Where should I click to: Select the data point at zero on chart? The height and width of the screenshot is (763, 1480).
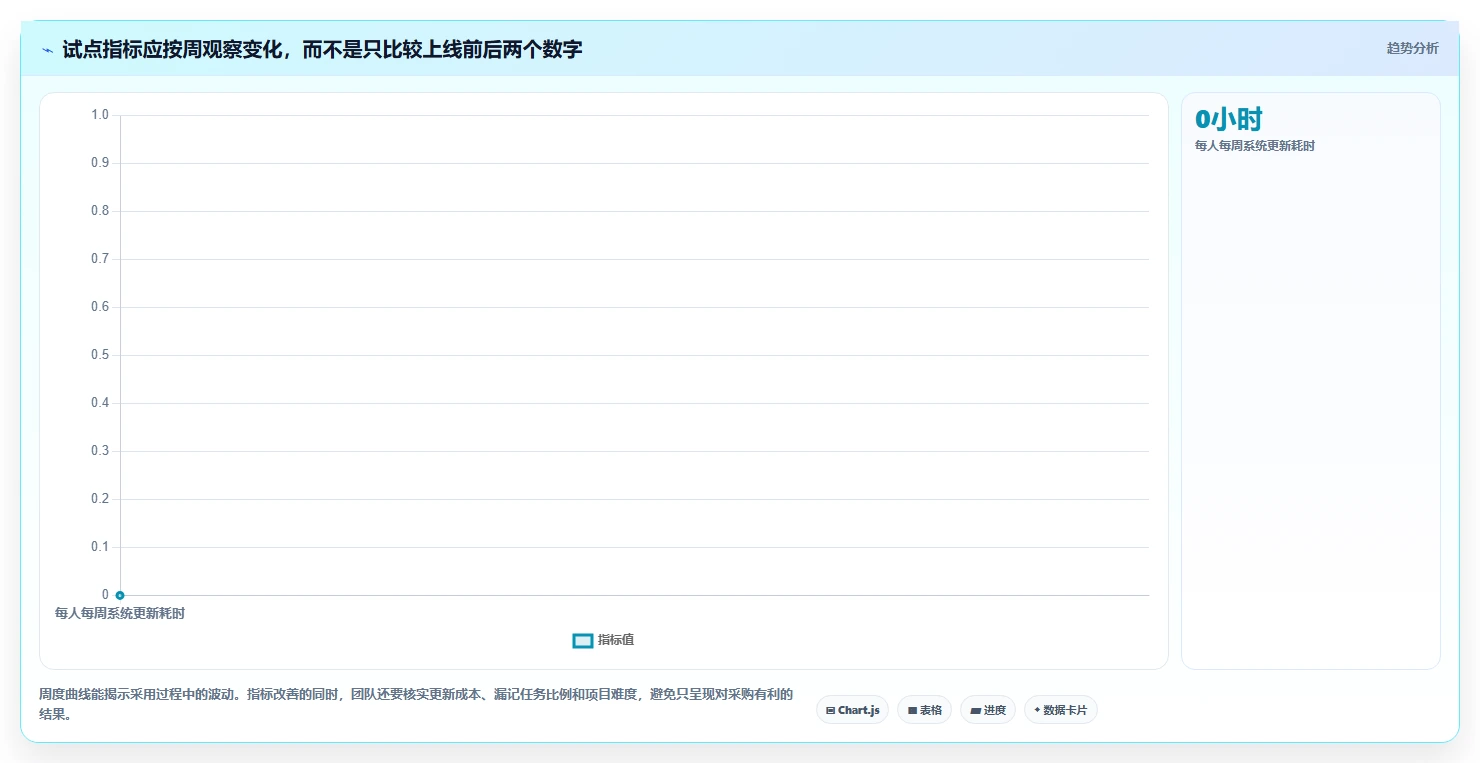click(120, 595)
